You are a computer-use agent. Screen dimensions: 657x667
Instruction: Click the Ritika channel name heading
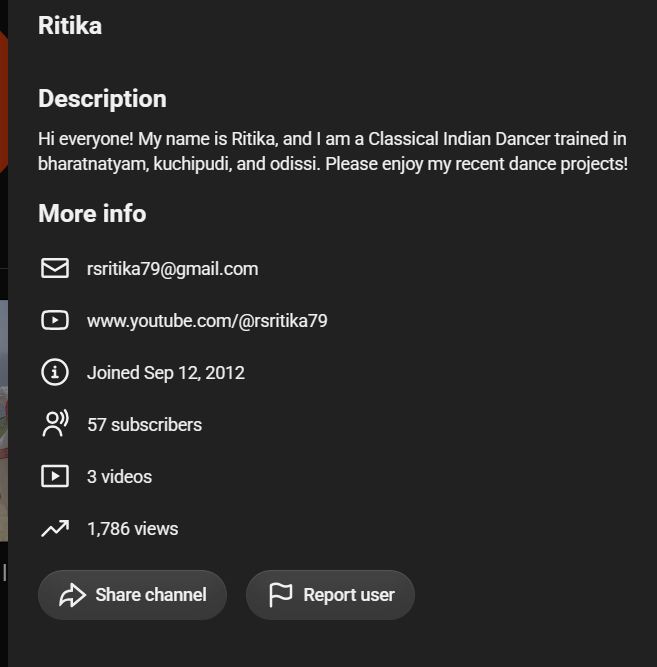[x=70, y=26]
